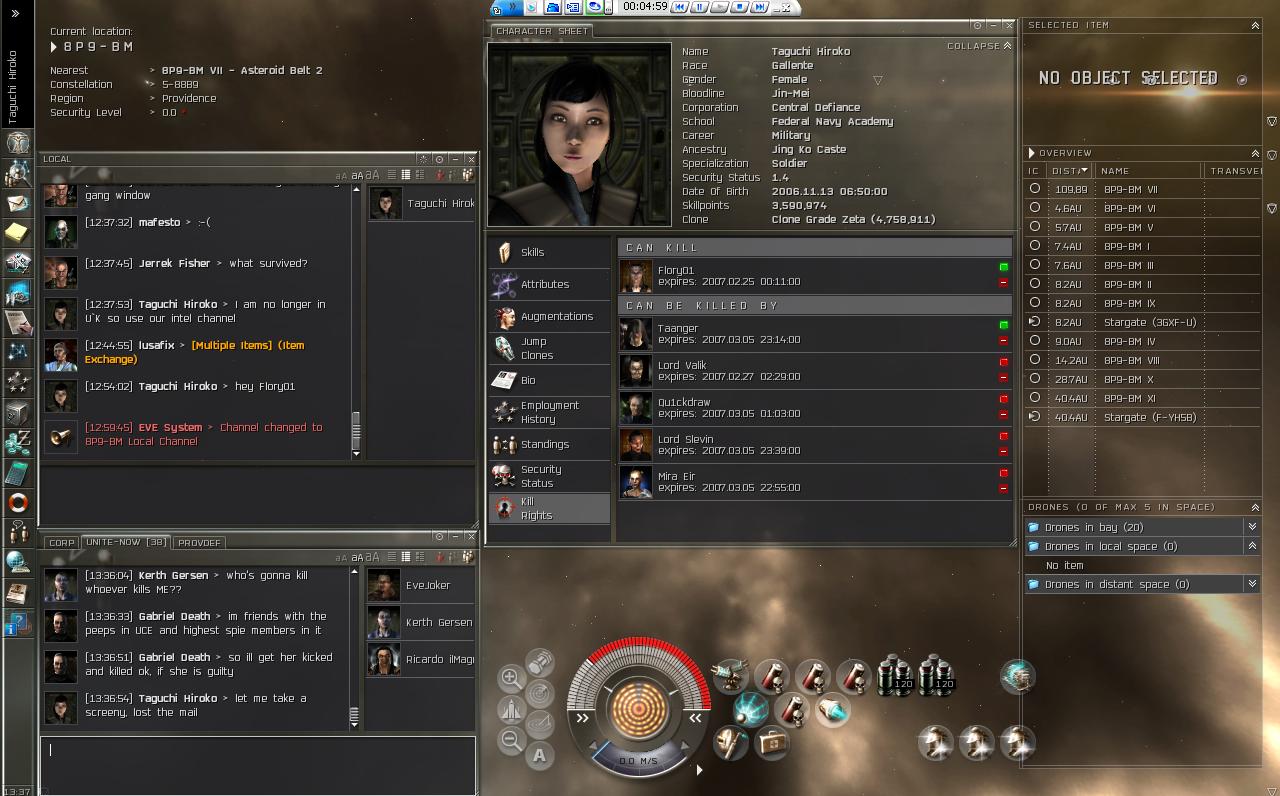Screen dimensions: 1280x796
Task: Sort overview by the NAME column header
Action: click(1115, 171)
